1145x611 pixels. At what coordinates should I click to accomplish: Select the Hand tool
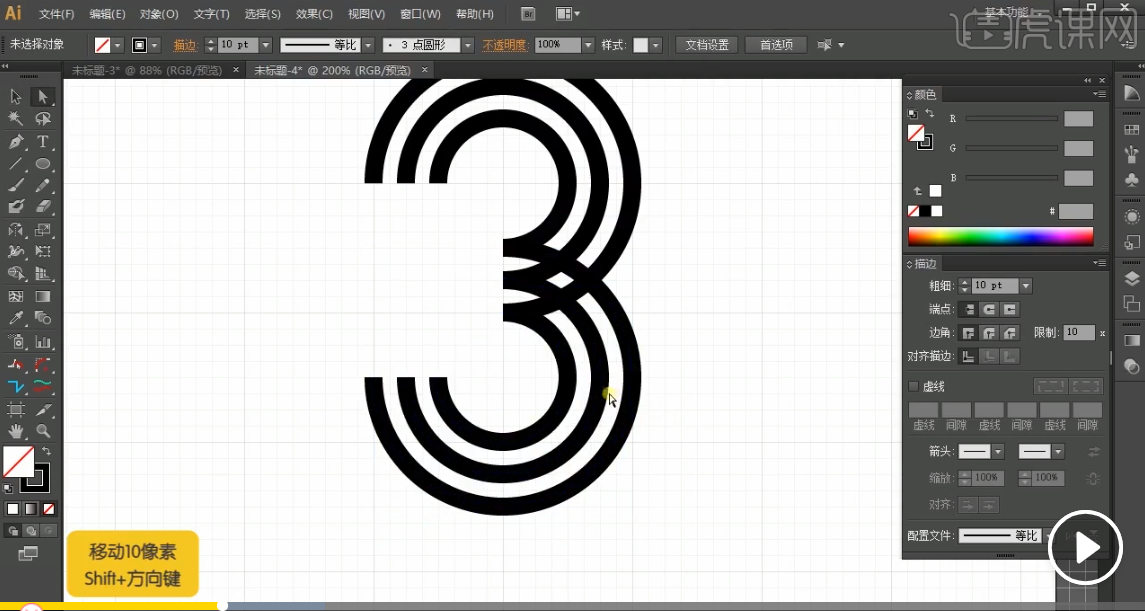[16, 431]
